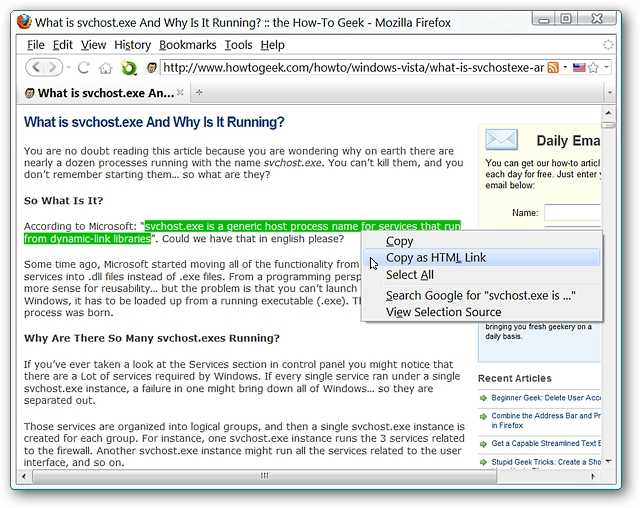Go to the Home page icon

[105, 68]
